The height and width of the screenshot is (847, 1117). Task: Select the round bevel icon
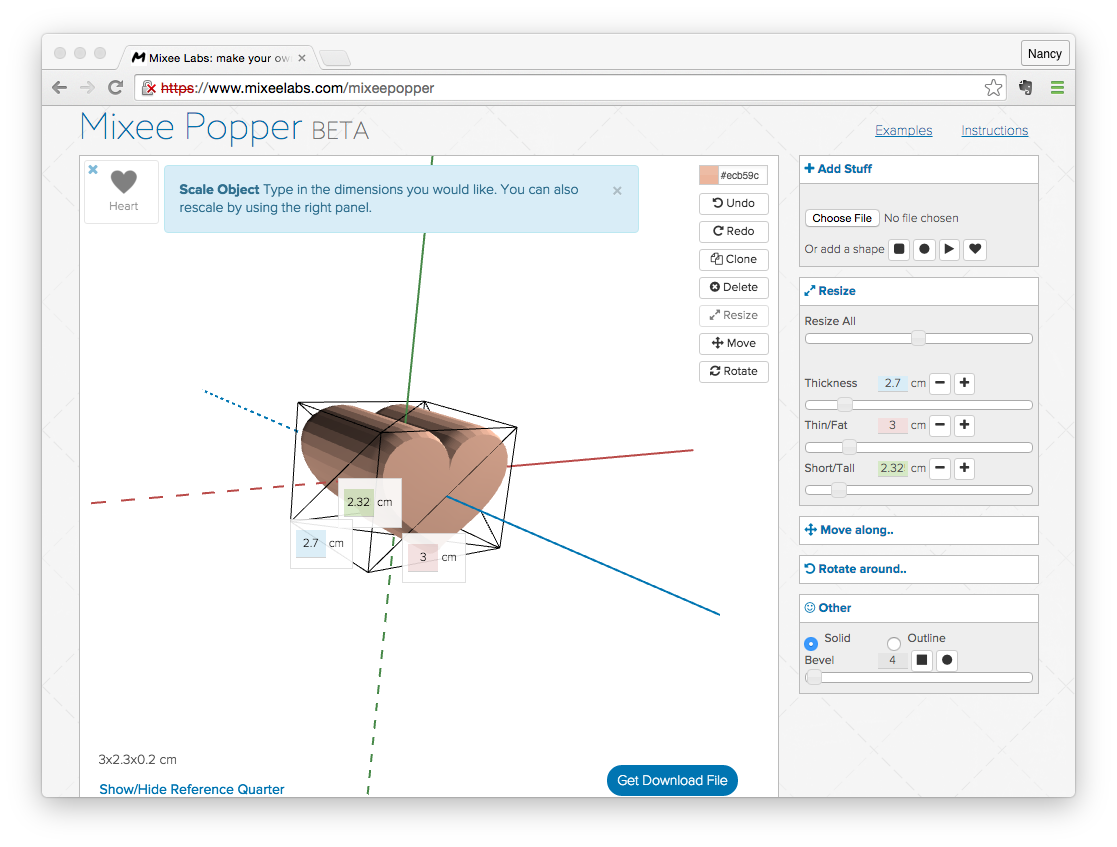click(x=947, y=660)
